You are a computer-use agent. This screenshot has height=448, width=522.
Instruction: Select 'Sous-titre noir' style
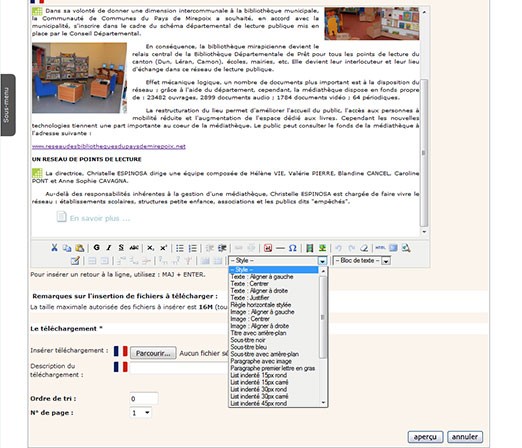tap(248, 340)
